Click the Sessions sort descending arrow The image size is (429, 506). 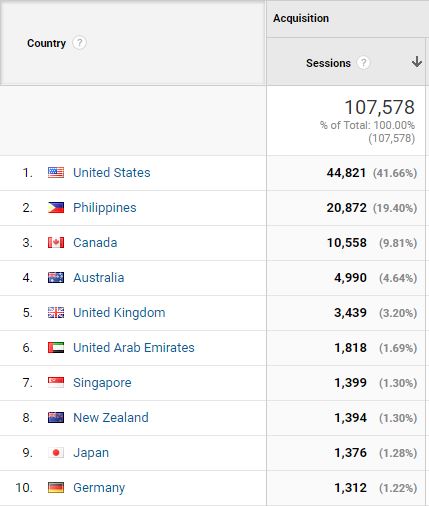[x=416, y=62]
